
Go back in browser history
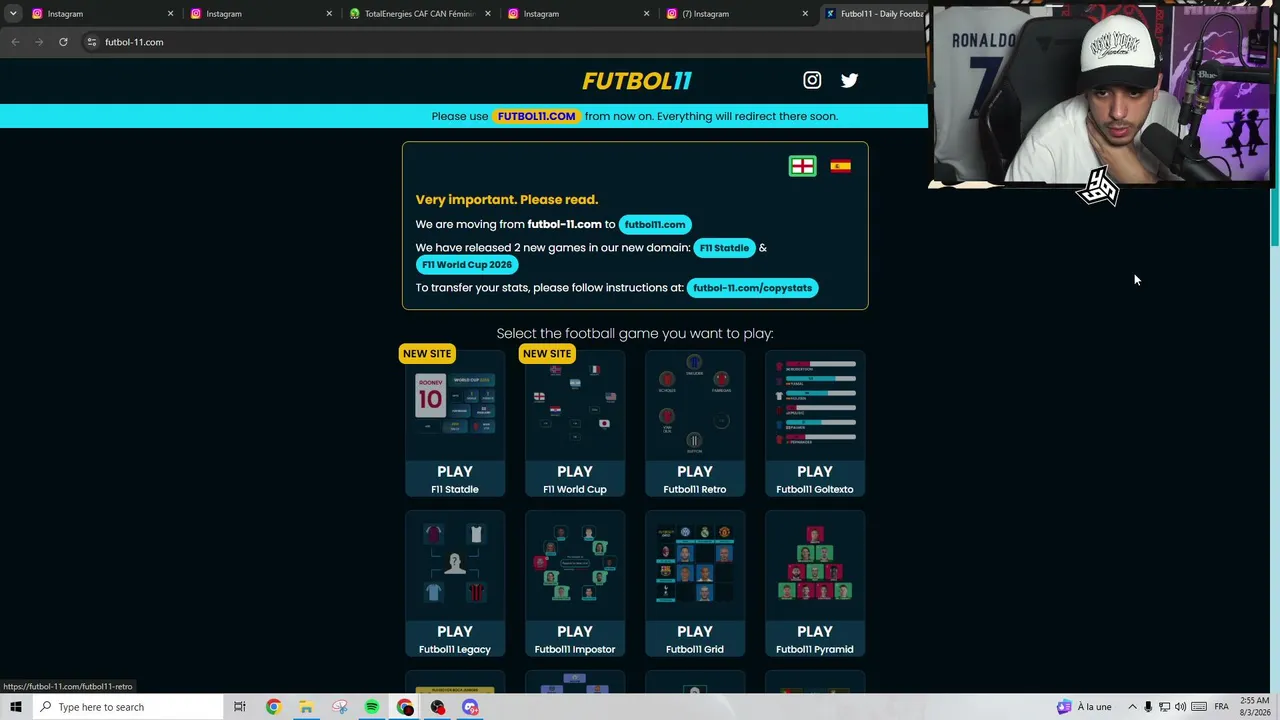coord(15,42)
